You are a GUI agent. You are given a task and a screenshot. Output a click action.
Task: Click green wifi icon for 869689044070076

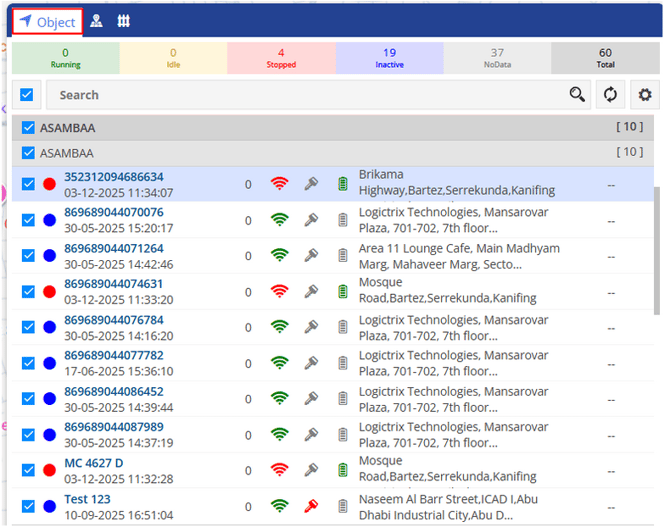tap(280, 220)
